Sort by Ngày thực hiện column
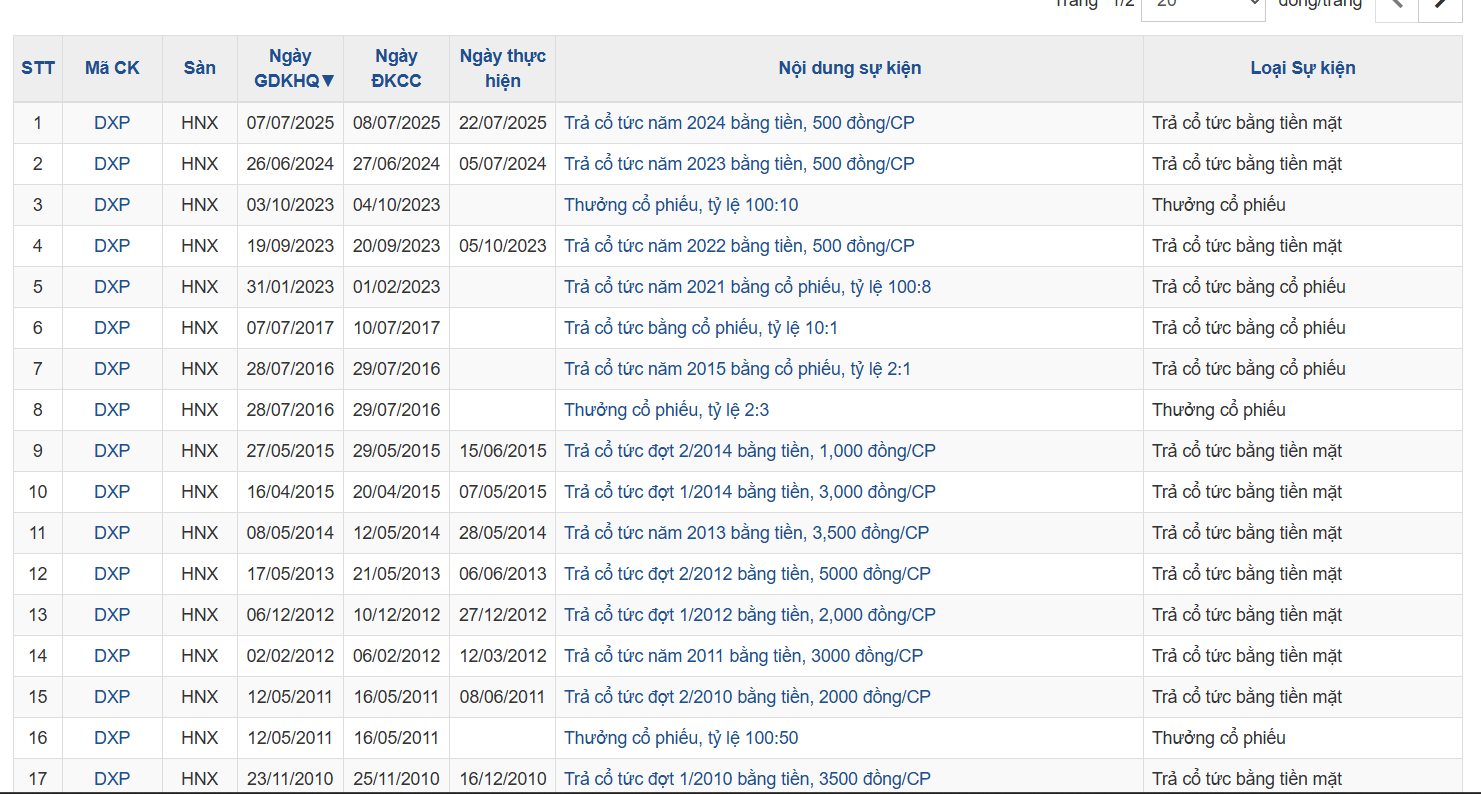The width and height of the screenshot is (1481, 794). click(x=502, y=68)
